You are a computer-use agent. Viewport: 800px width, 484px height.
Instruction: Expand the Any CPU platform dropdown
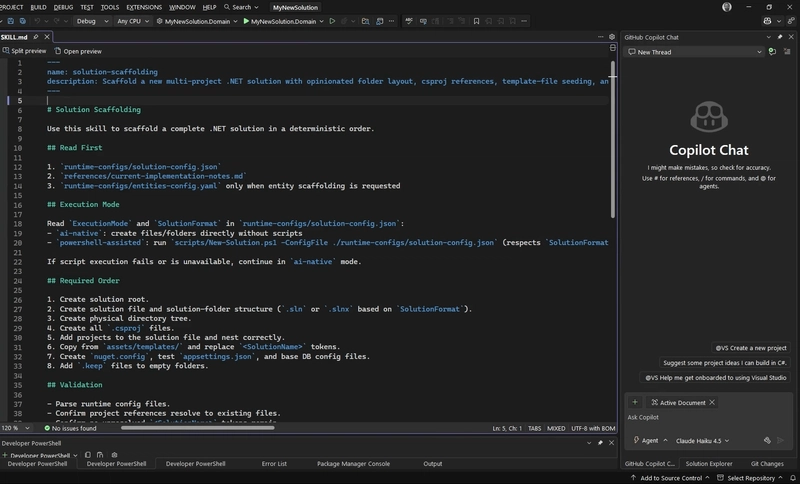click(x=134, y=21)
